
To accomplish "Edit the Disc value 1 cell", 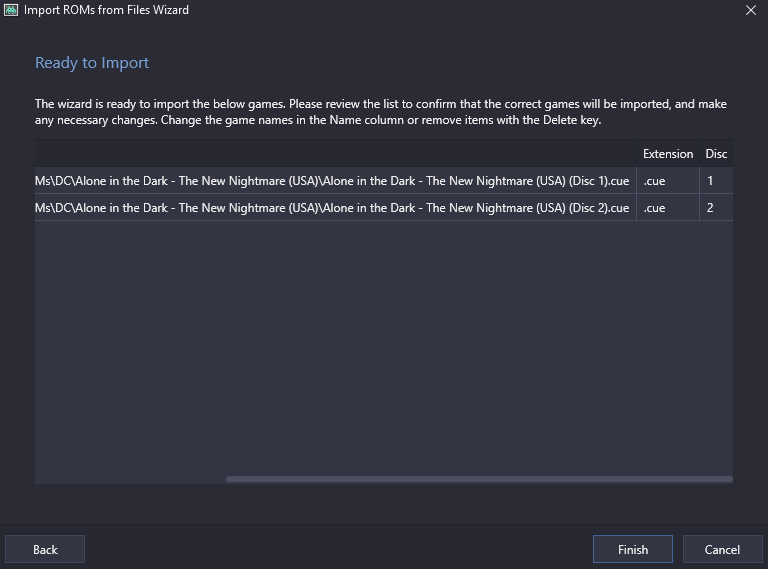I will pos(716,181).
